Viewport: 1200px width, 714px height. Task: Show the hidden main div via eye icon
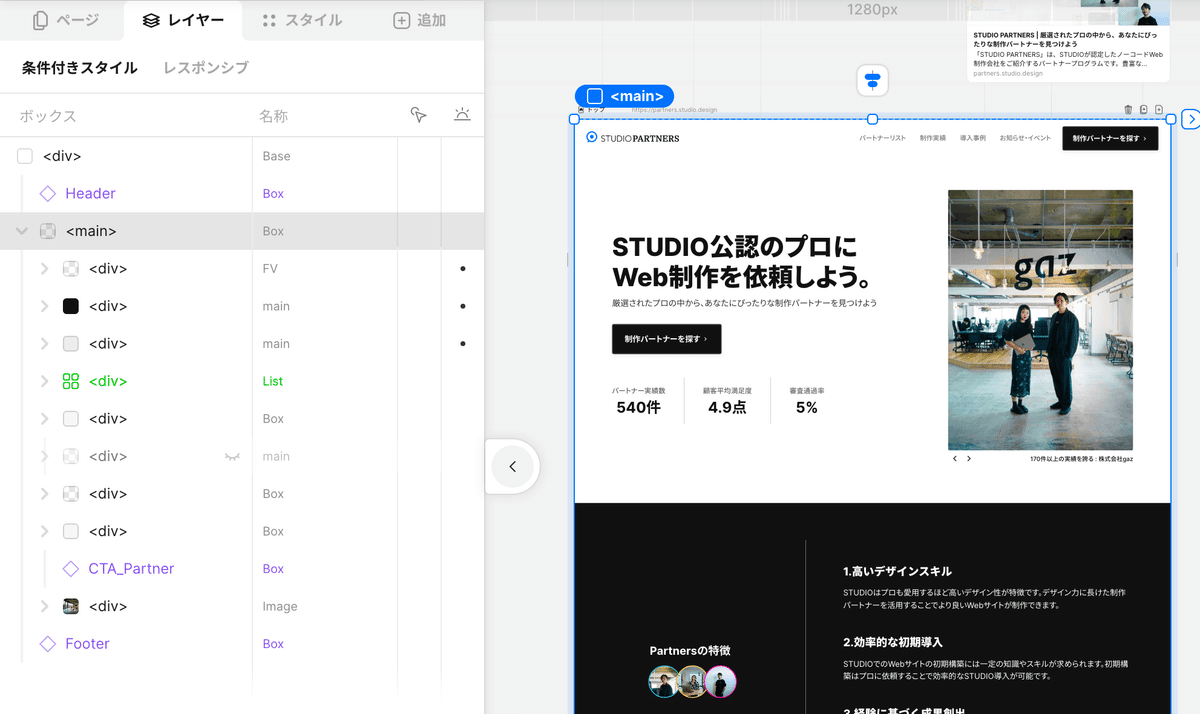click(233, 456)
